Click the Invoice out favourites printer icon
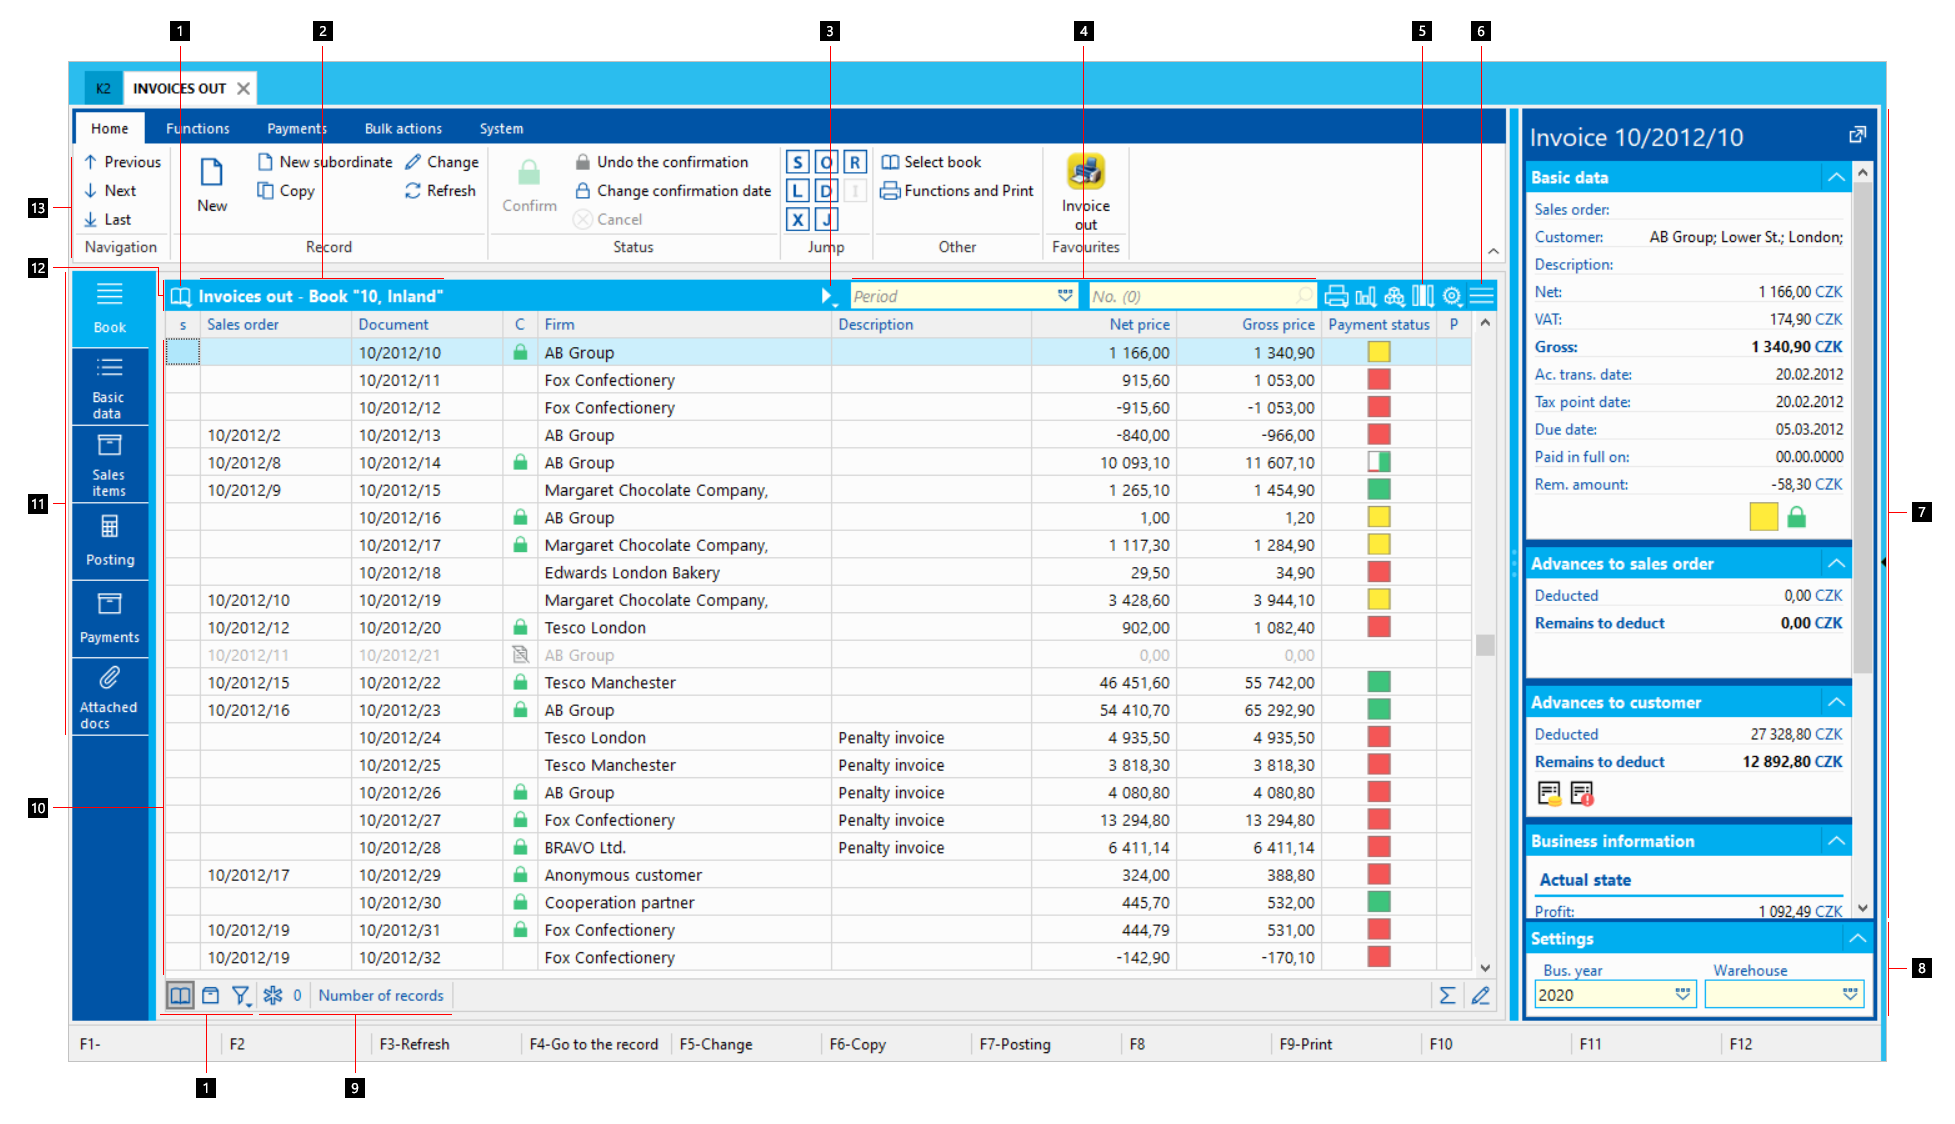This screenshot has width=1955, height=1124. click(x=1085, y=173)
